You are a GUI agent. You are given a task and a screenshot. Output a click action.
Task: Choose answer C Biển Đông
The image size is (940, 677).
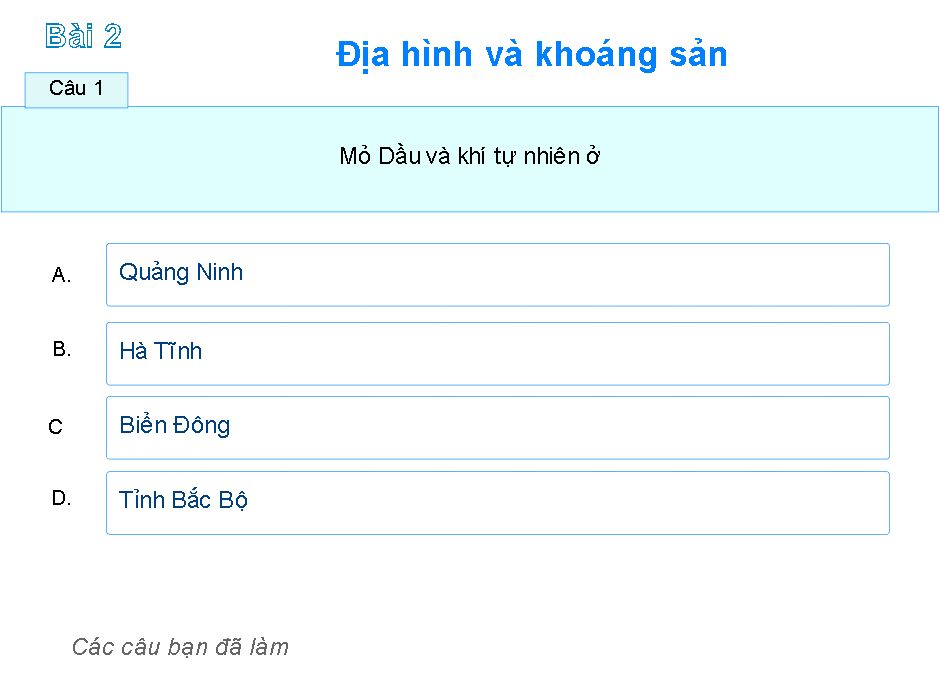[x=497, y=427]
